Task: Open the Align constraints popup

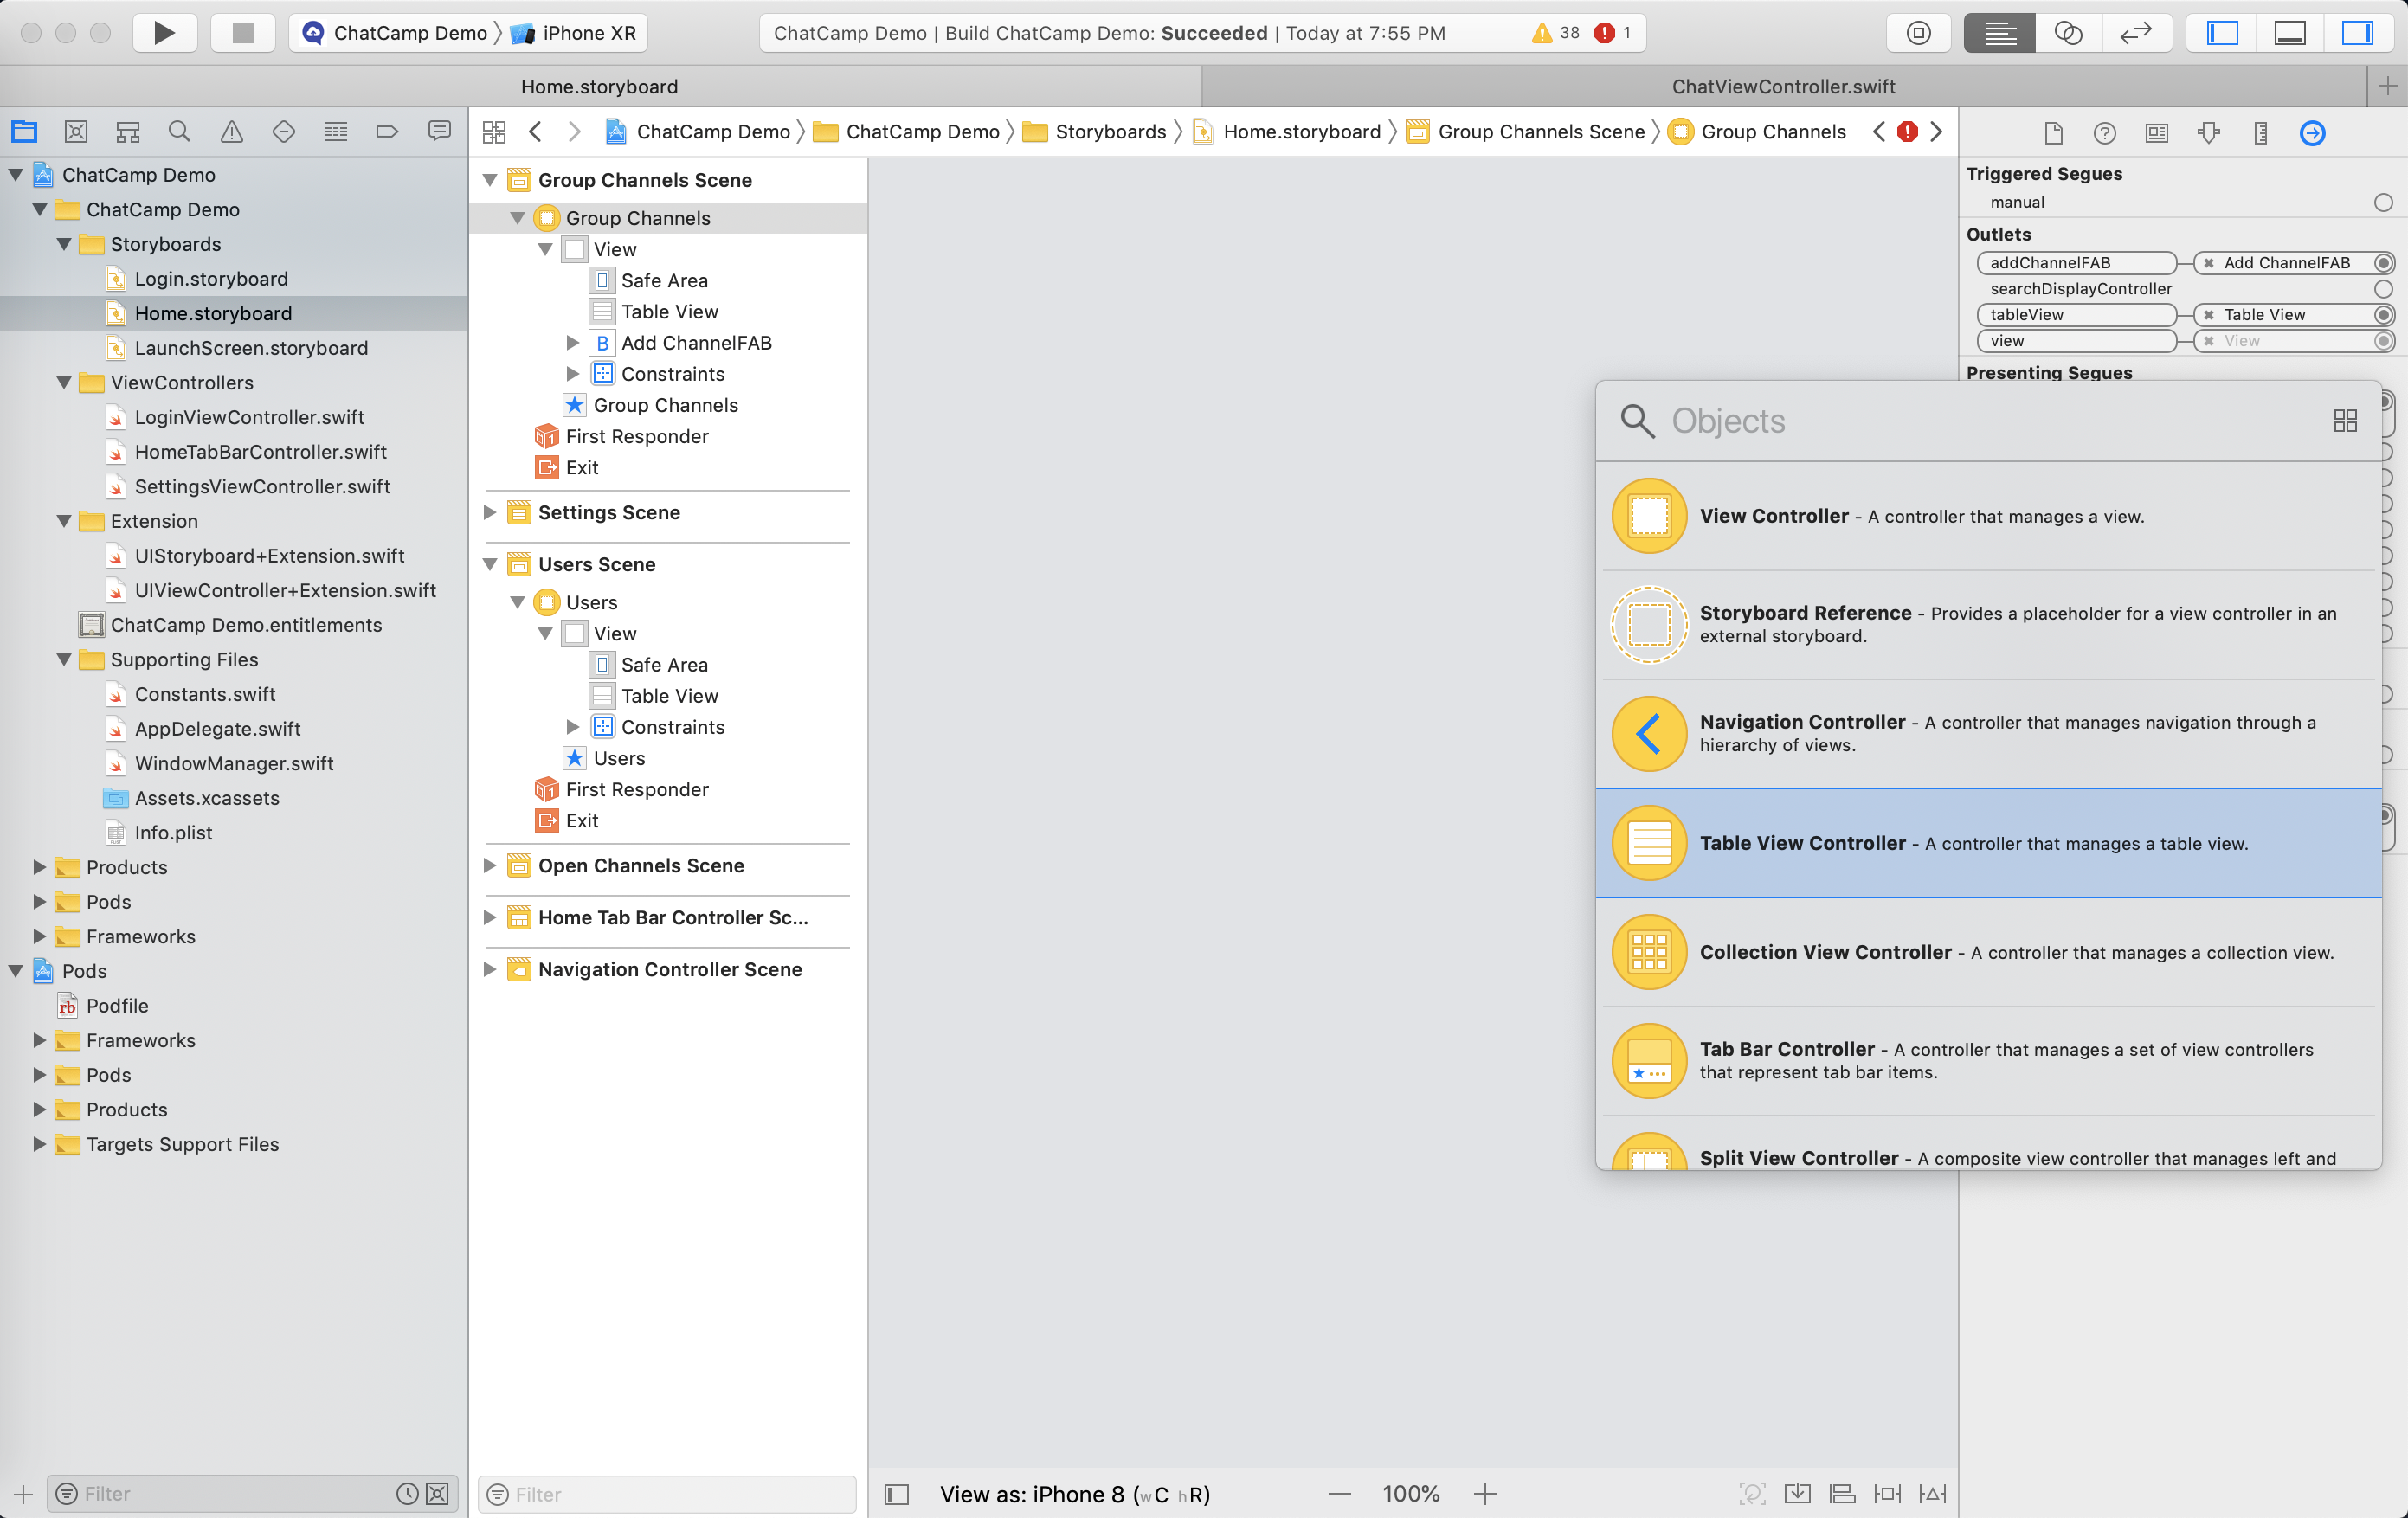Action: point(1842,1494)
